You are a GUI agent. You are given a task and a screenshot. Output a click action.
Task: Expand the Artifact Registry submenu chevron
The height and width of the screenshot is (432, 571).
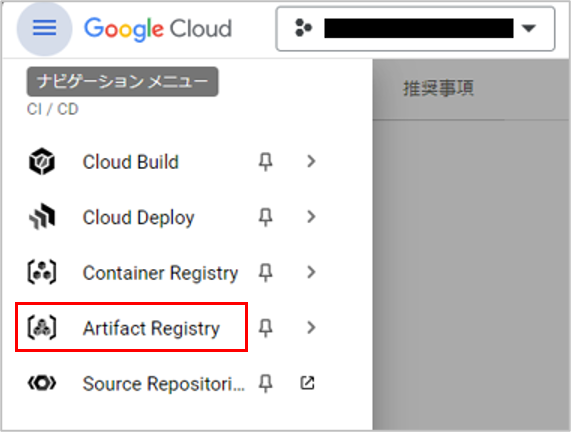pyautogui.click(x=311, y=327)
